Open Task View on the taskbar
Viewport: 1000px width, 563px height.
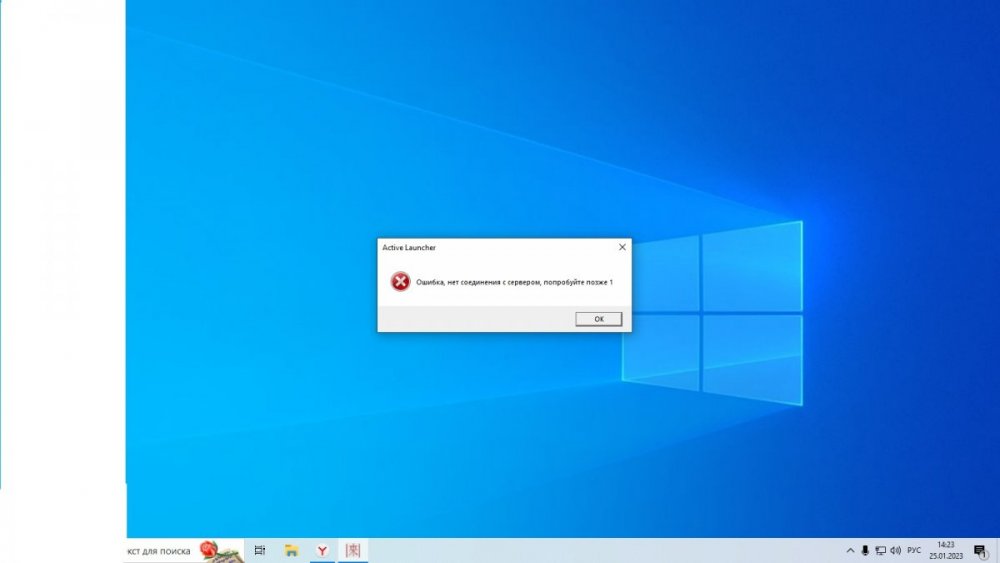(260, 550)
